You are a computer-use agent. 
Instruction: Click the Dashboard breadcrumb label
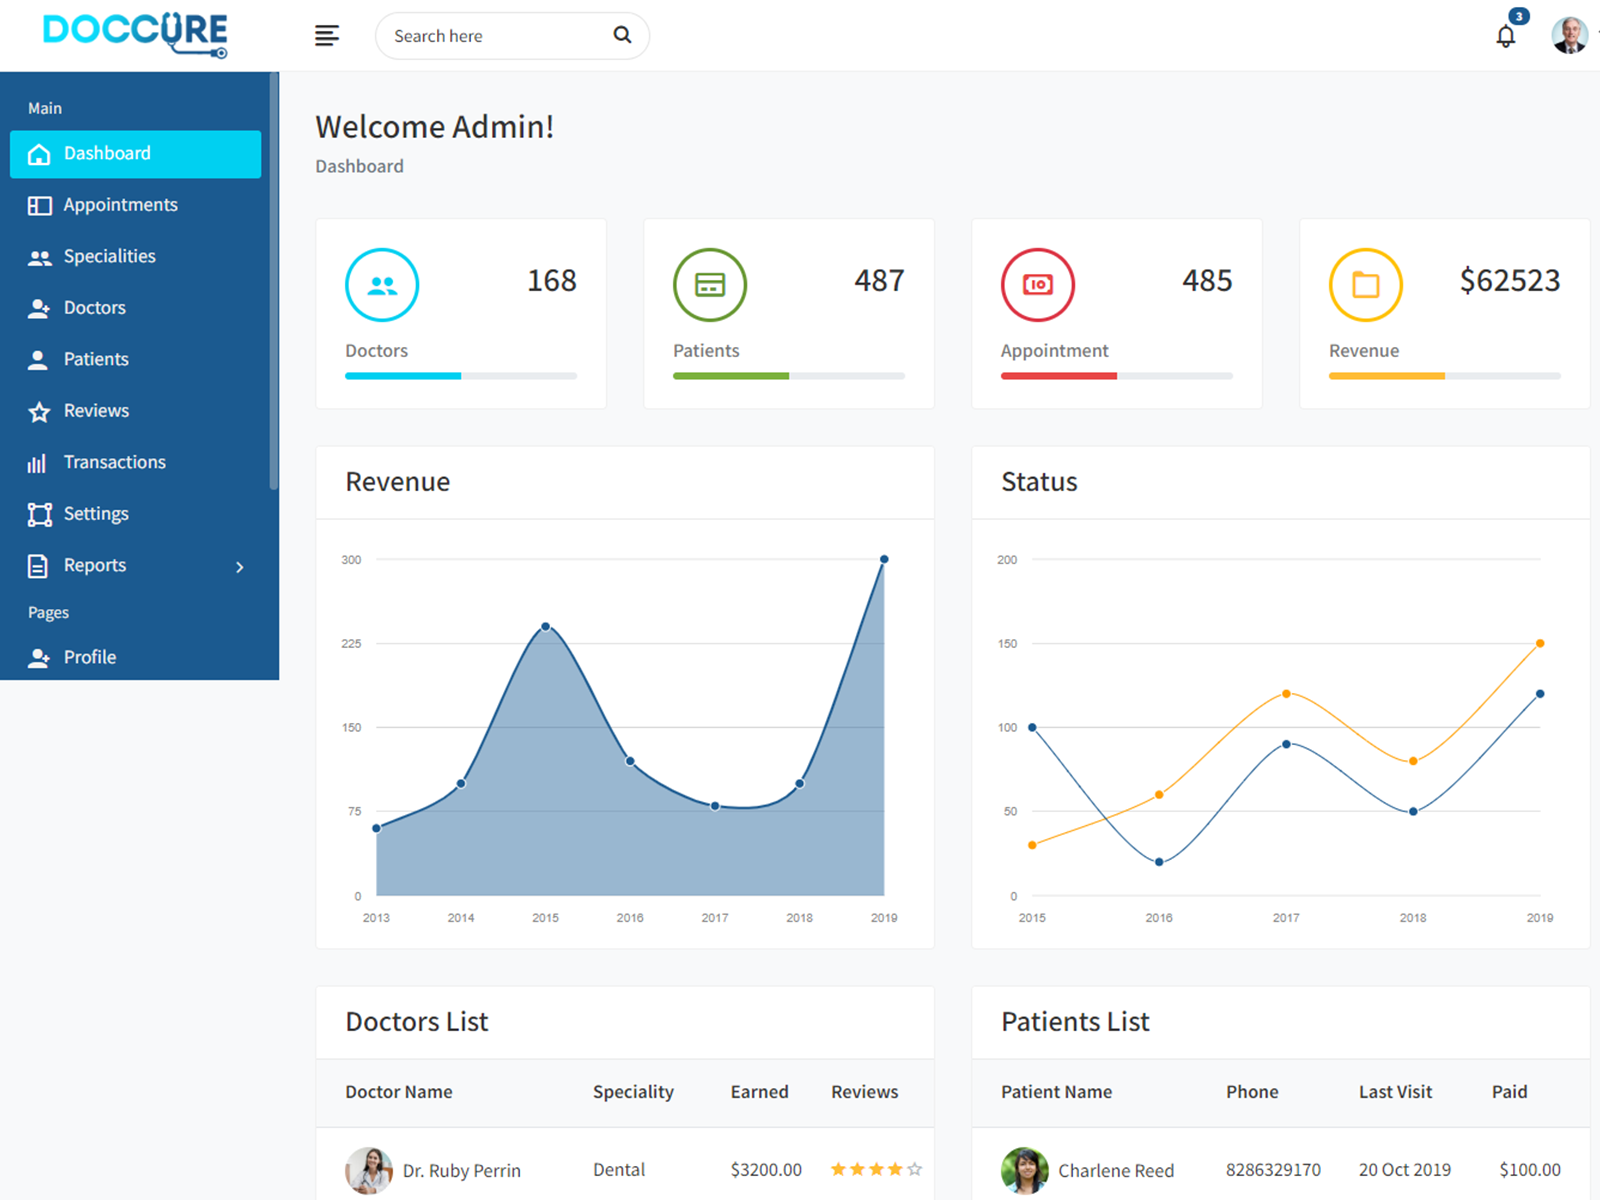pos(359,166)
